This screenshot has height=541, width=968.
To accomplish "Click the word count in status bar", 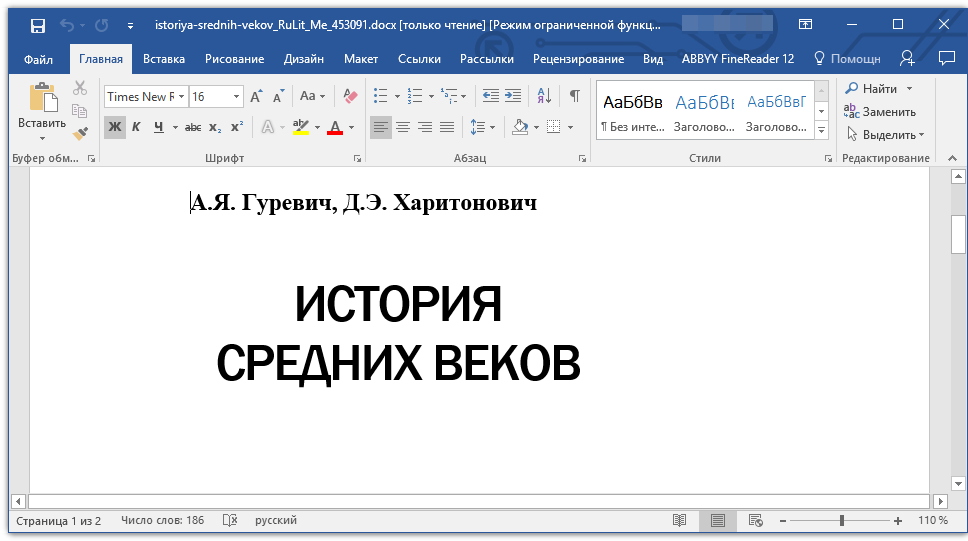I will [x=162, y=521].
